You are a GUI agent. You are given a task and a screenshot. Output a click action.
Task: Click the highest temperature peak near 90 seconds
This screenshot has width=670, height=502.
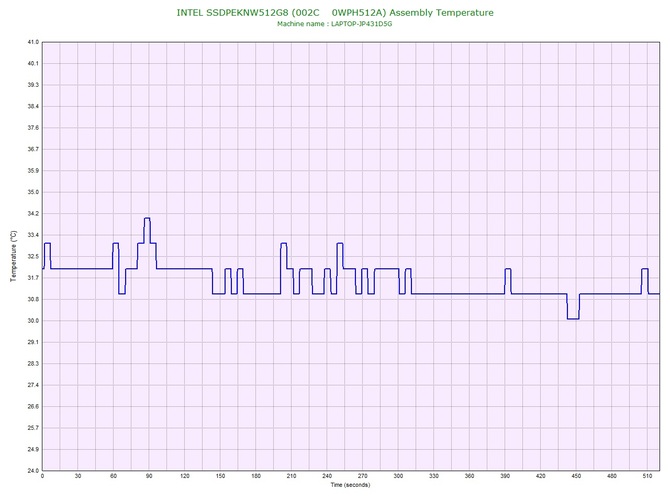[x=147, y=218]
